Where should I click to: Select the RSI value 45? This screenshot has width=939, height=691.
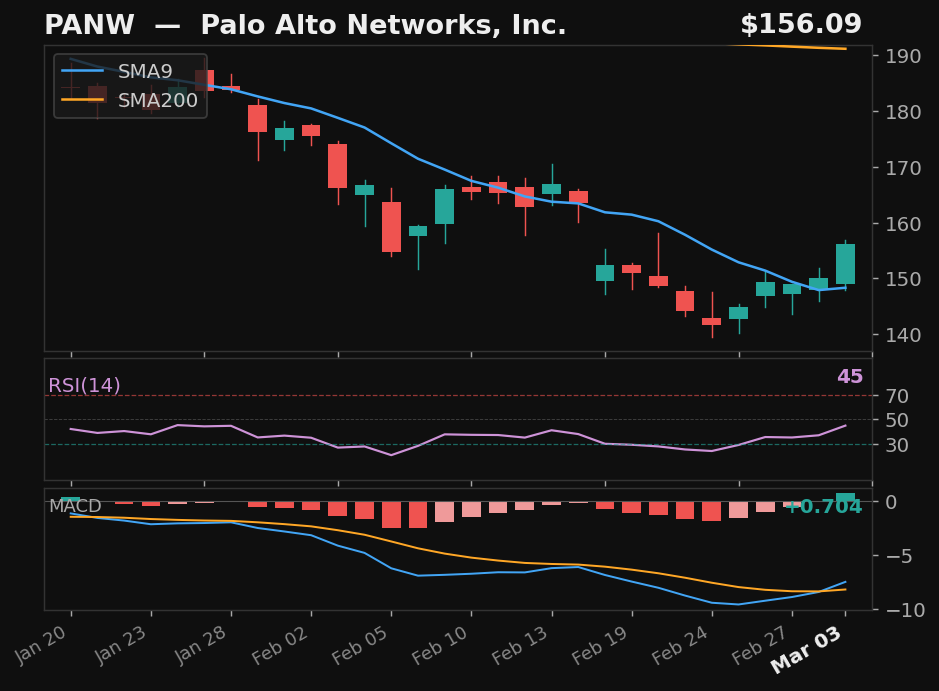[849, 377]
